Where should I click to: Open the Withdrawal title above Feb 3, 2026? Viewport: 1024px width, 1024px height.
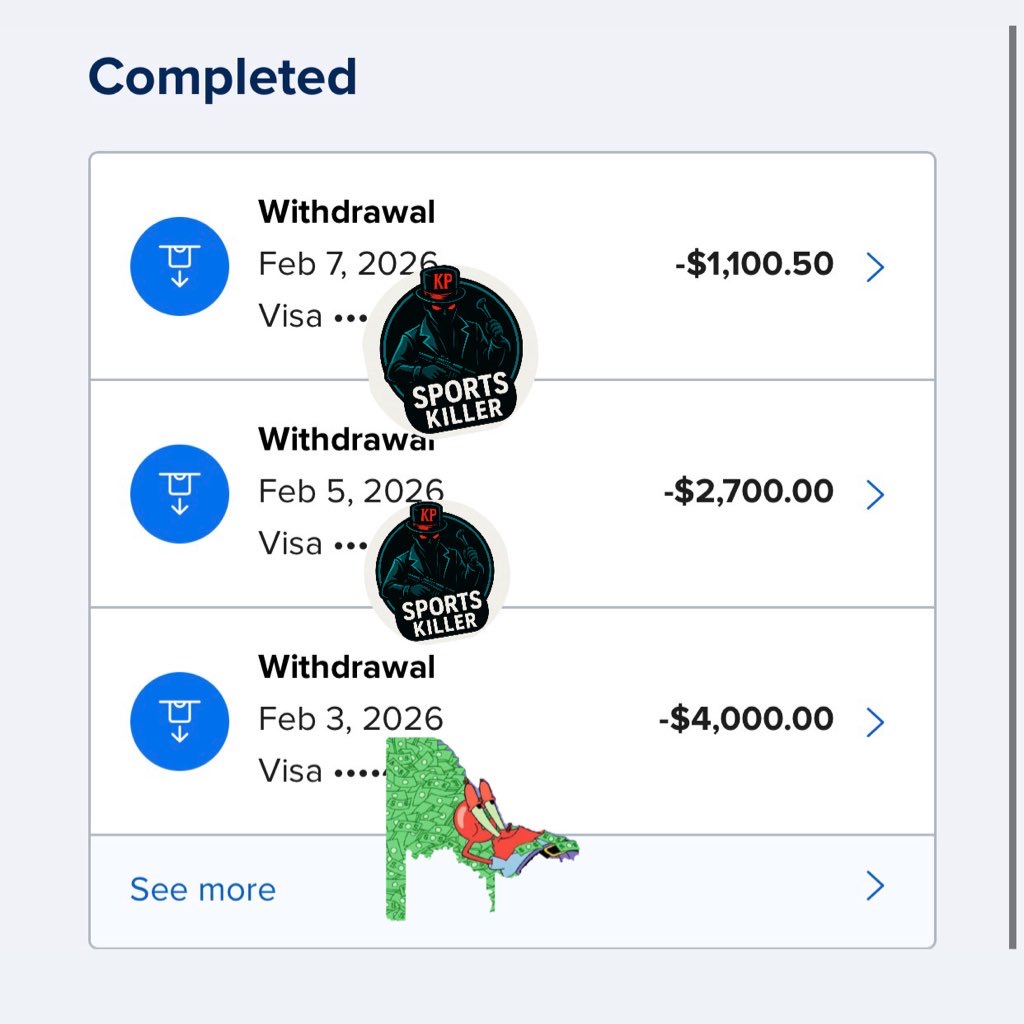[x=346, y=667]
